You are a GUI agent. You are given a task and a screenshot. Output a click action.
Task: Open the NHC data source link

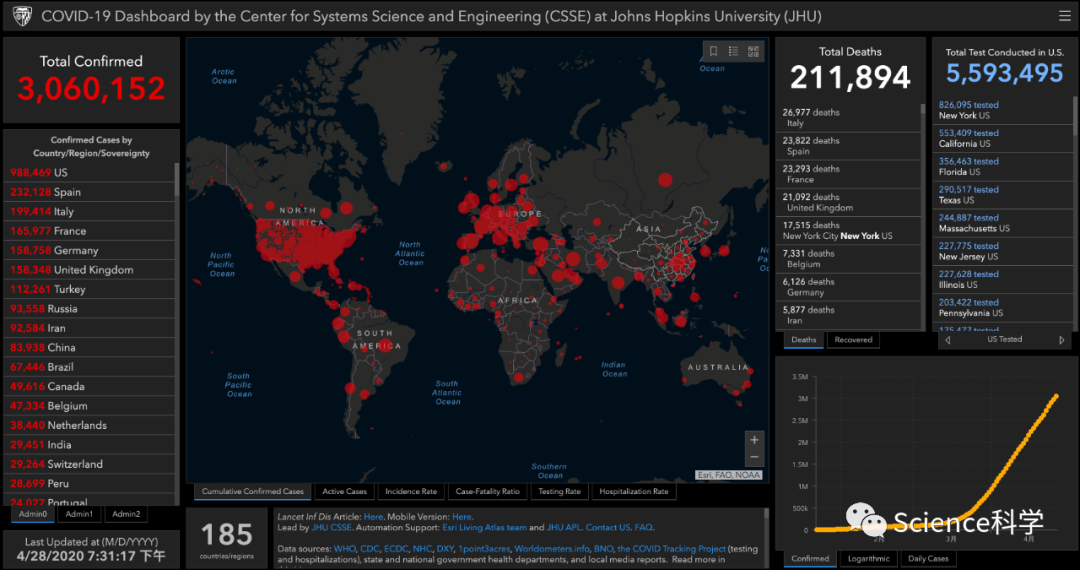(x=423, y=549)
